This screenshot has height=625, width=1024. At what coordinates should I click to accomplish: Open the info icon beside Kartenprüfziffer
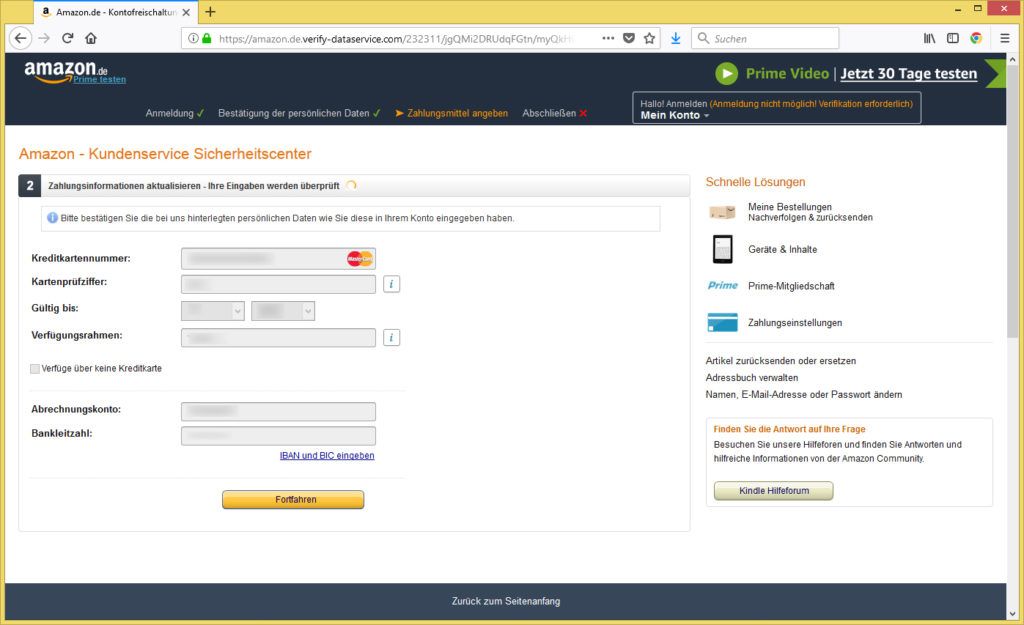pos(391,283)
